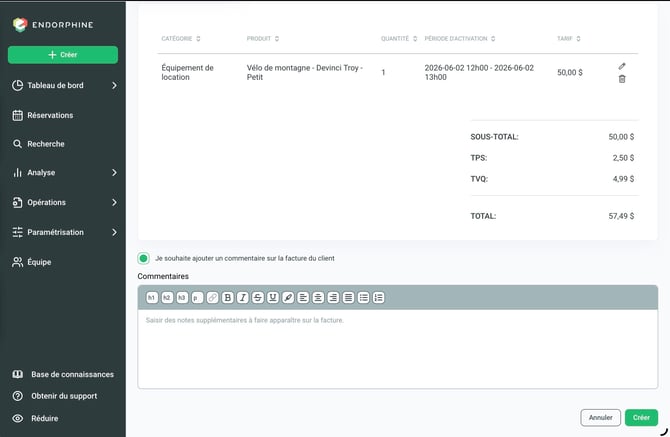Apply bold formatting in comments editor
Image resolution: width=670 pixels, height=437 pixels.
(228, 297)
